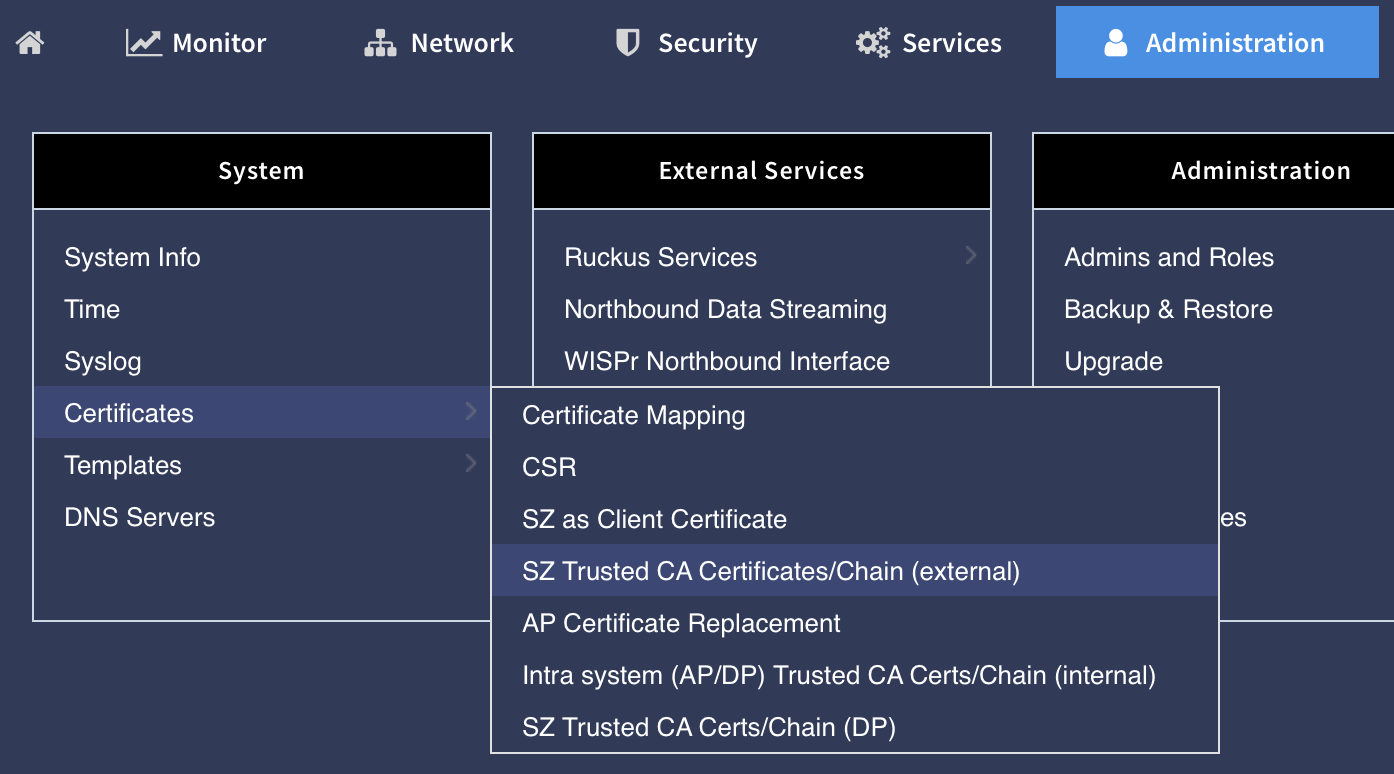This screenshot has width=1394, height=774.
Task: Select Northbound Data Streaming
Action: point(725,309)
